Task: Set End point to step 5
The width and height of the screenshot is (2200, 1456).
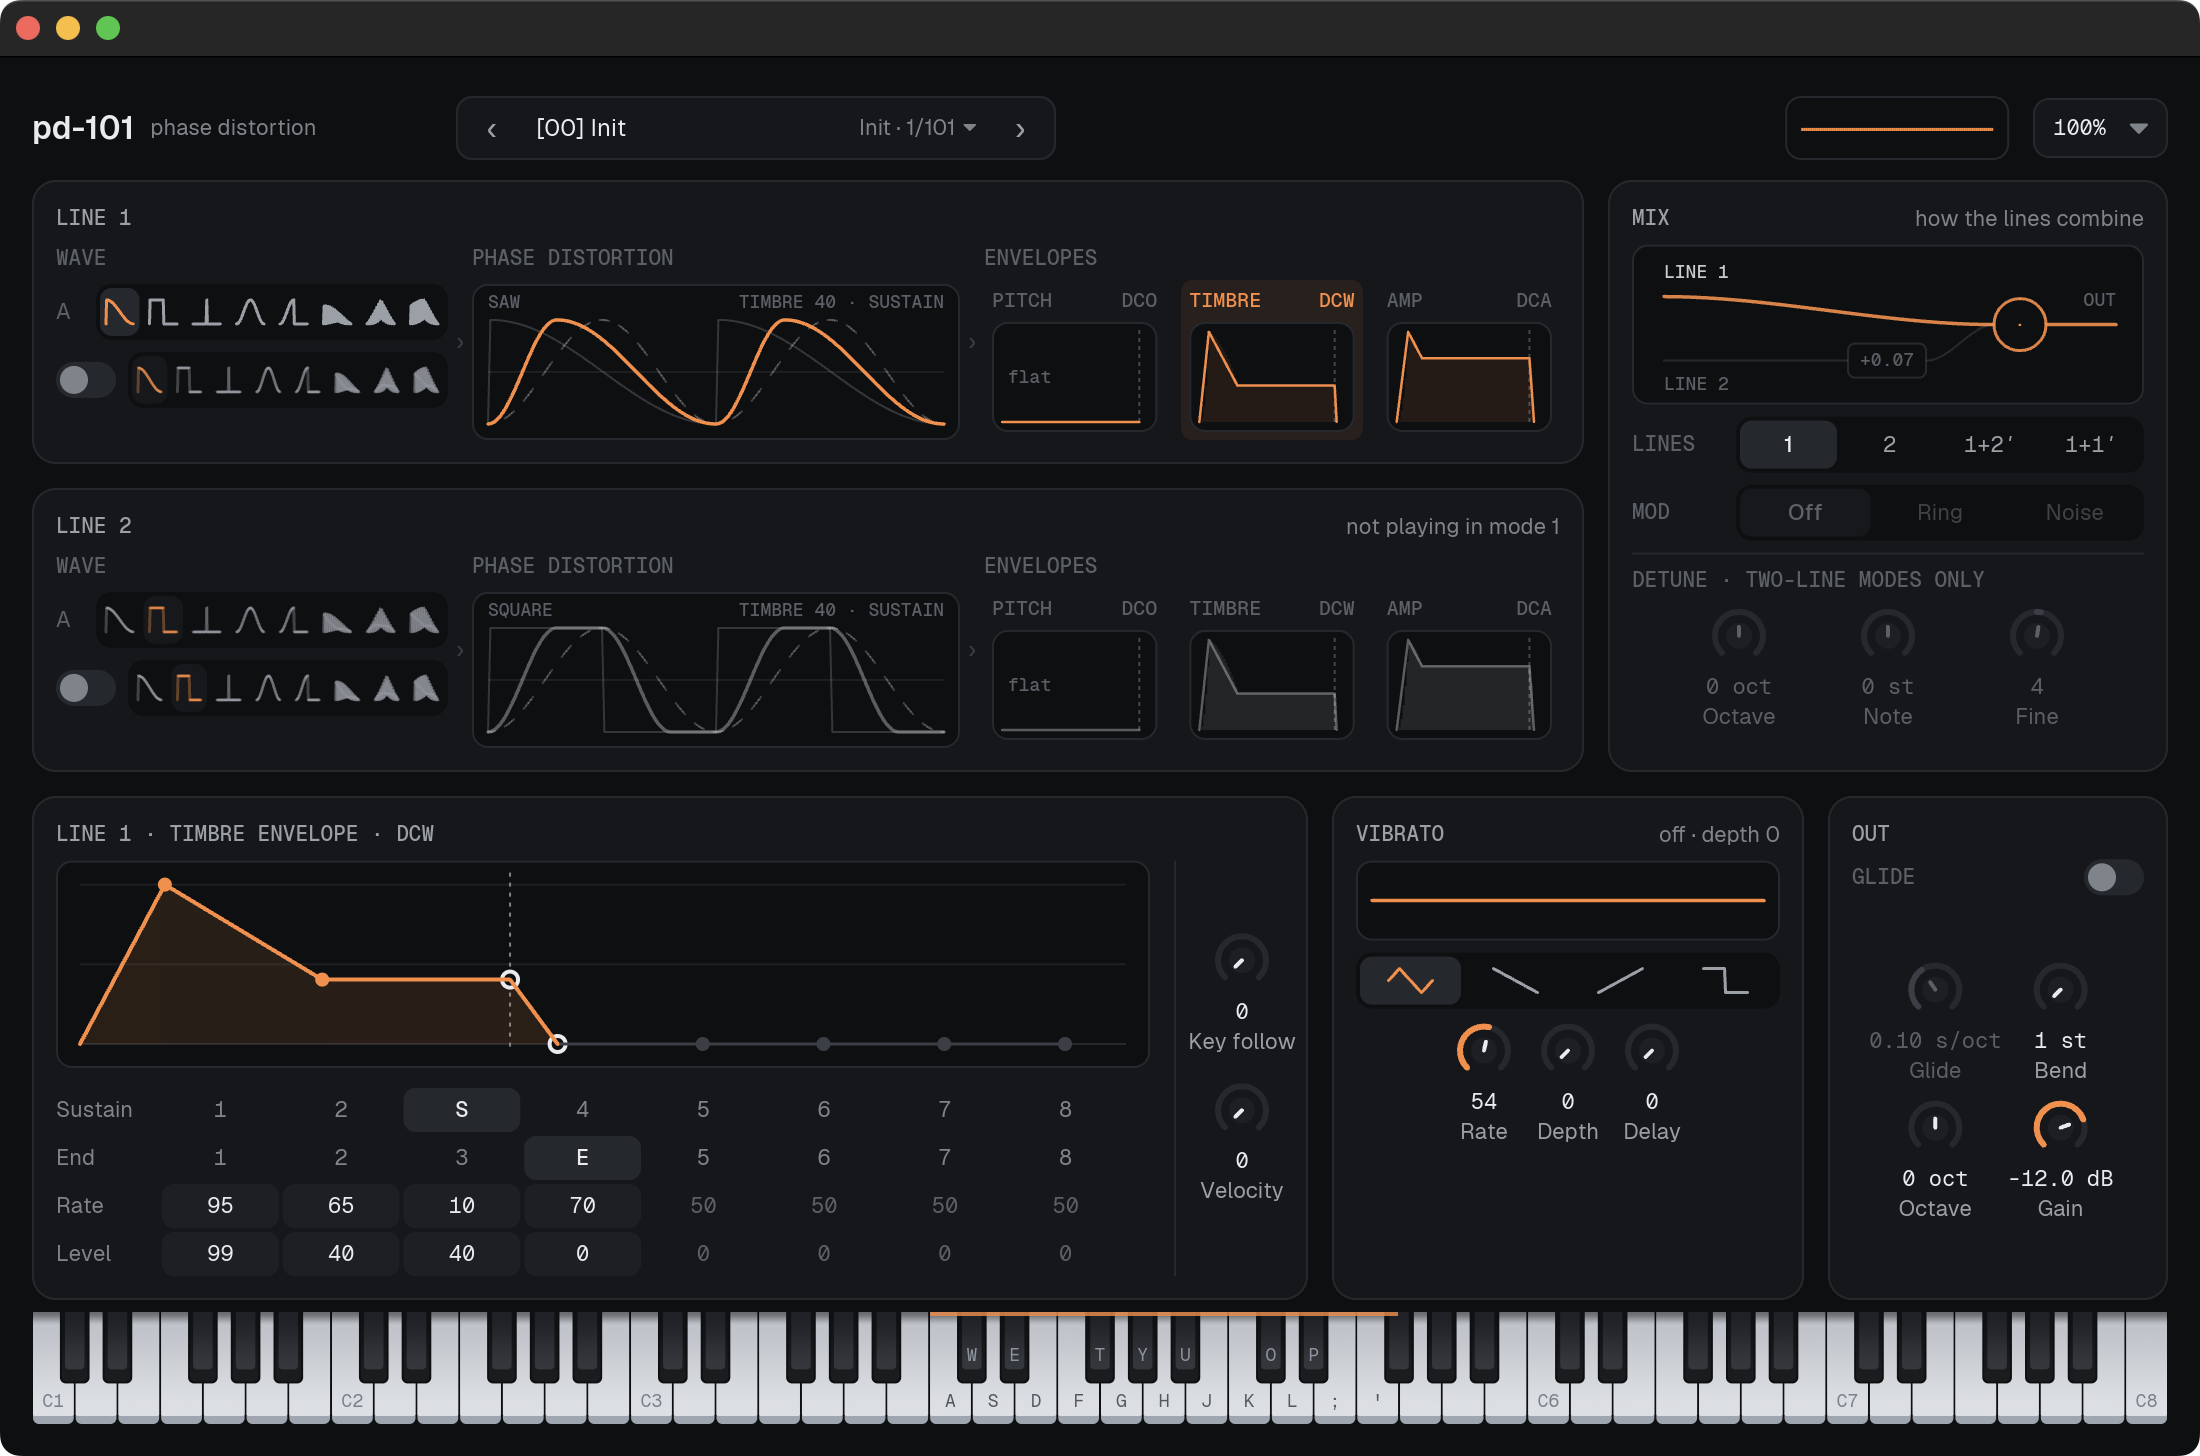Action: click(x=703, y=1157)
